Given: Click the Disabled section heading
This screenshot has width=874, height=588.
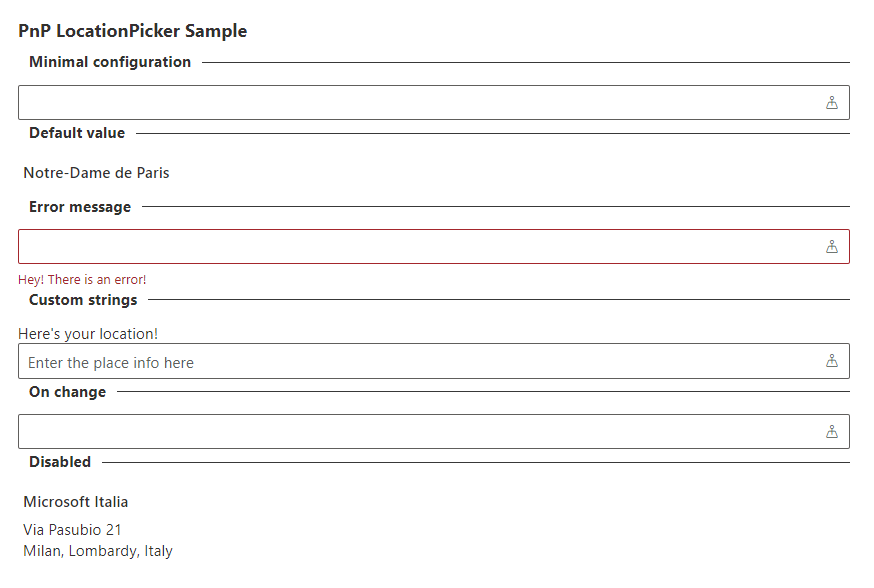Looking at the screenshot, I should [x=60, y=462].
